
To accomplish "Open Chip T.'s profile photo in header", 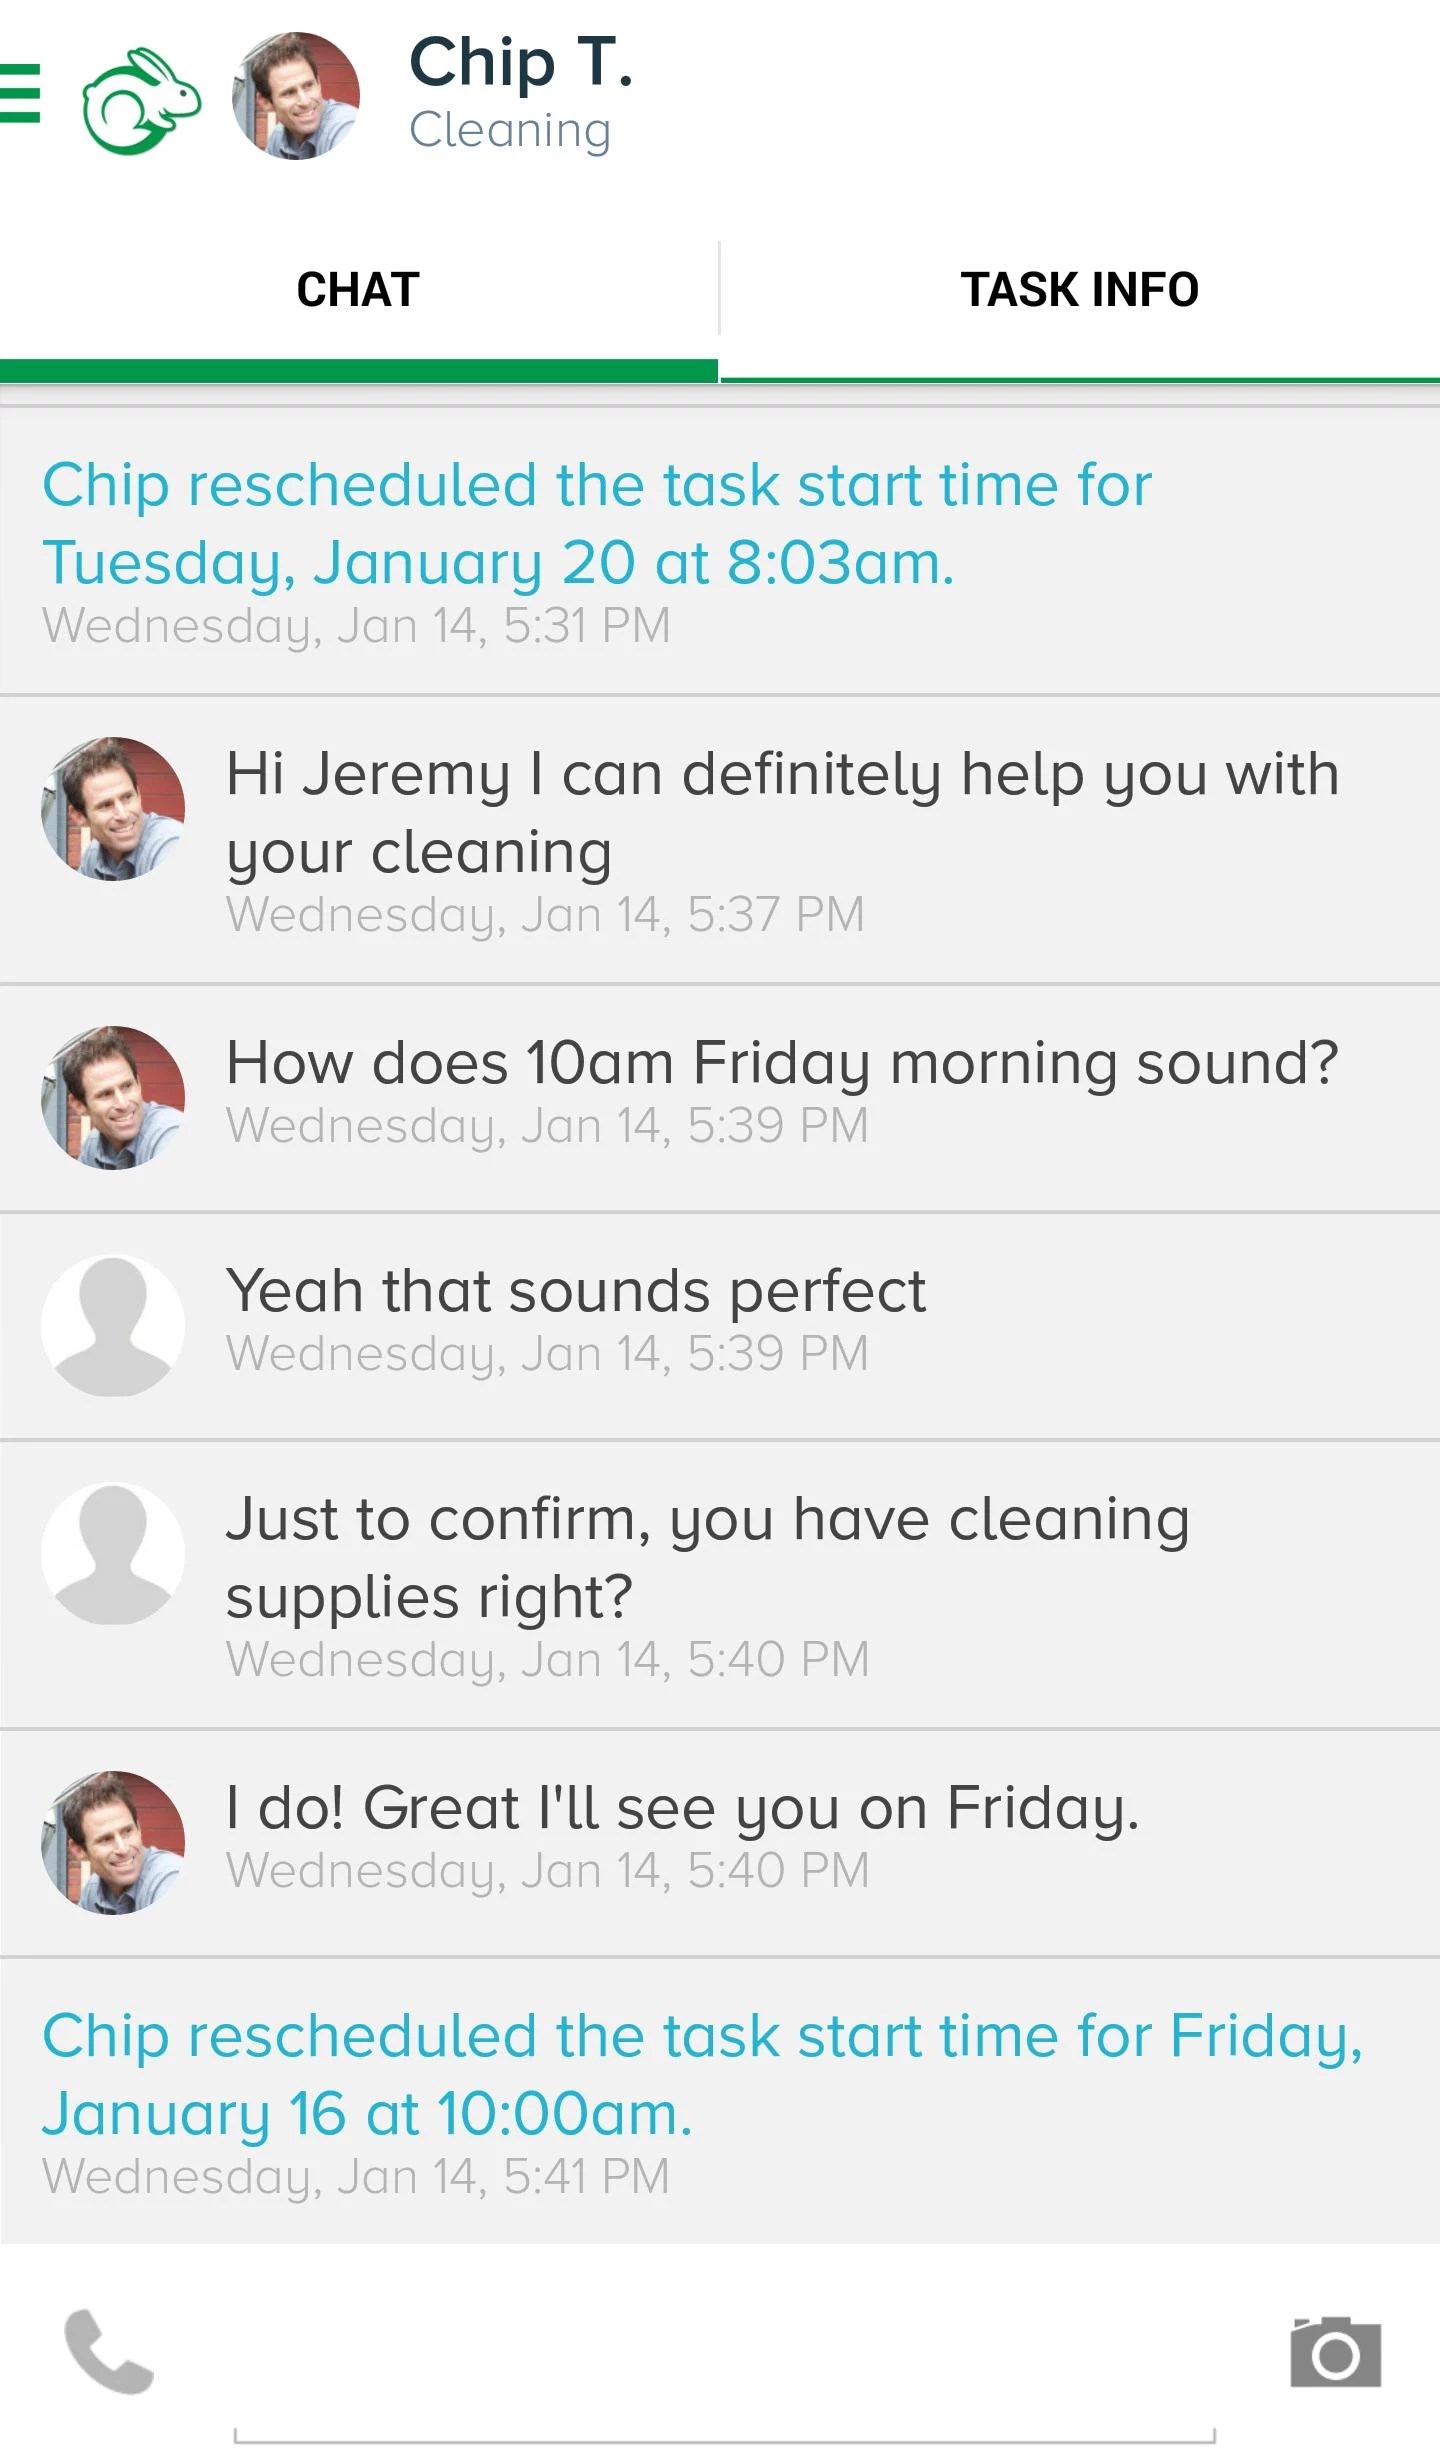I will [296, 96].
